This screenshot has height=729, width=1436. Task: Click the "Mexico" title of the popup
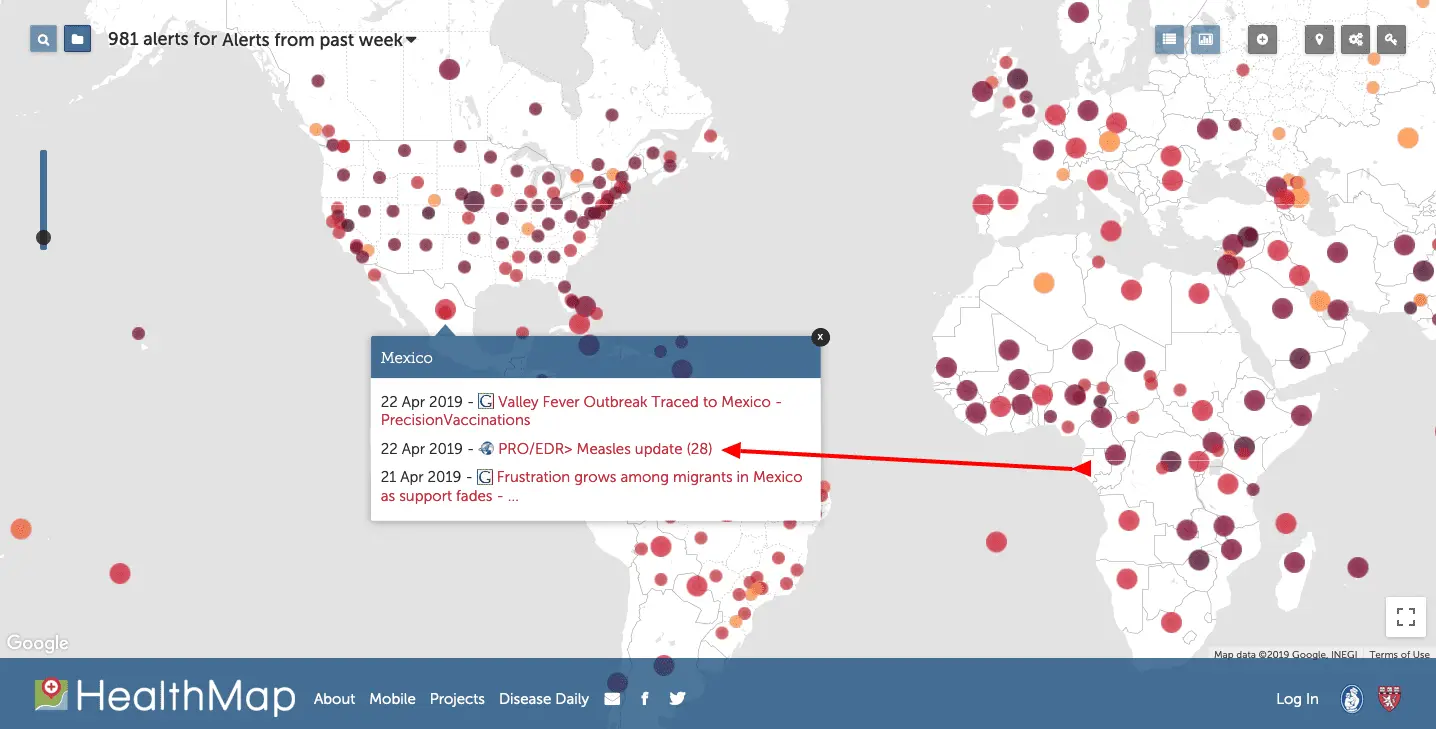pos(407,358)
